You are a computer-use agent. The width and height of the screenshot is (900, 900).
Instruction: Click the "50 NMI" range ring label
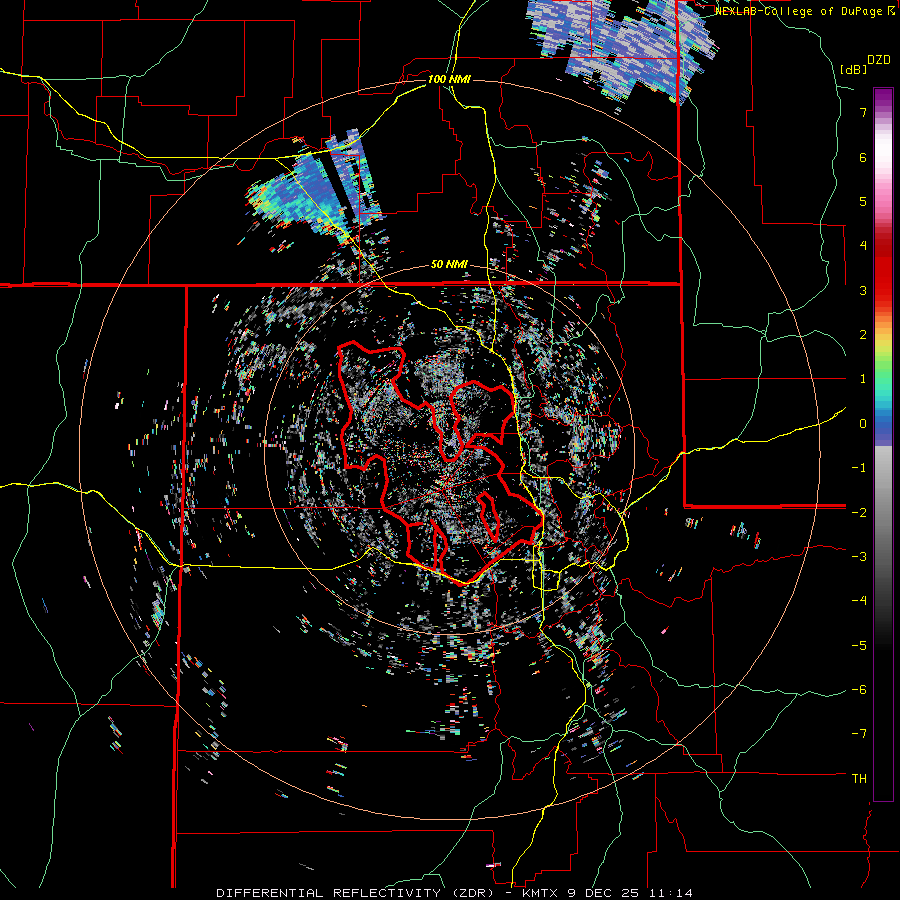449,265
